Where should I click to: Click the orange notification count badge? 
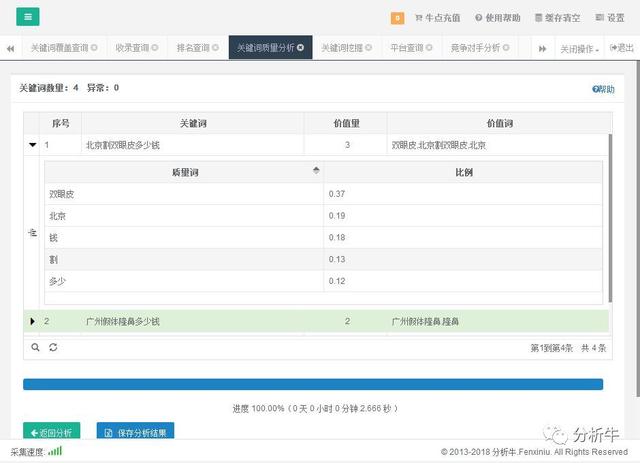pos(397,18)
